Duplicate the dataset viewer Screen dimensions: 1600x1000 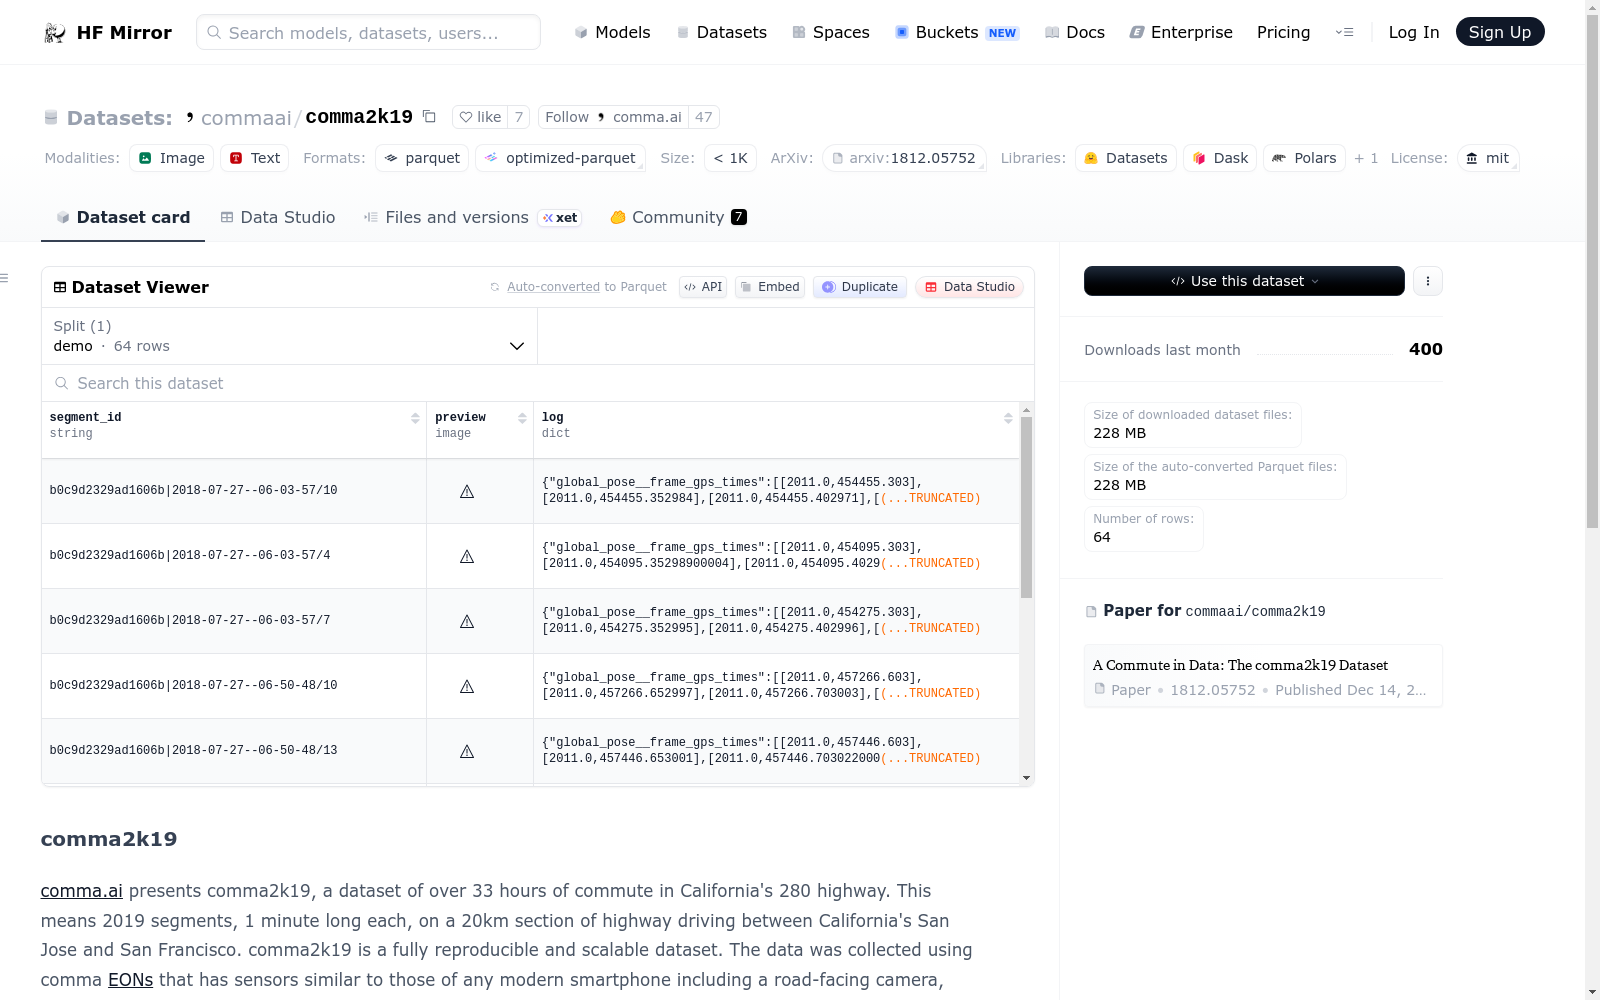pos(860,287)
